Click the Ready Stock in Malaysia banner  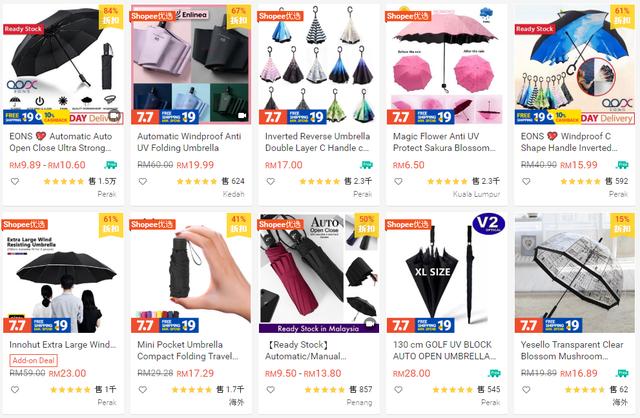[x=318, y=328]
